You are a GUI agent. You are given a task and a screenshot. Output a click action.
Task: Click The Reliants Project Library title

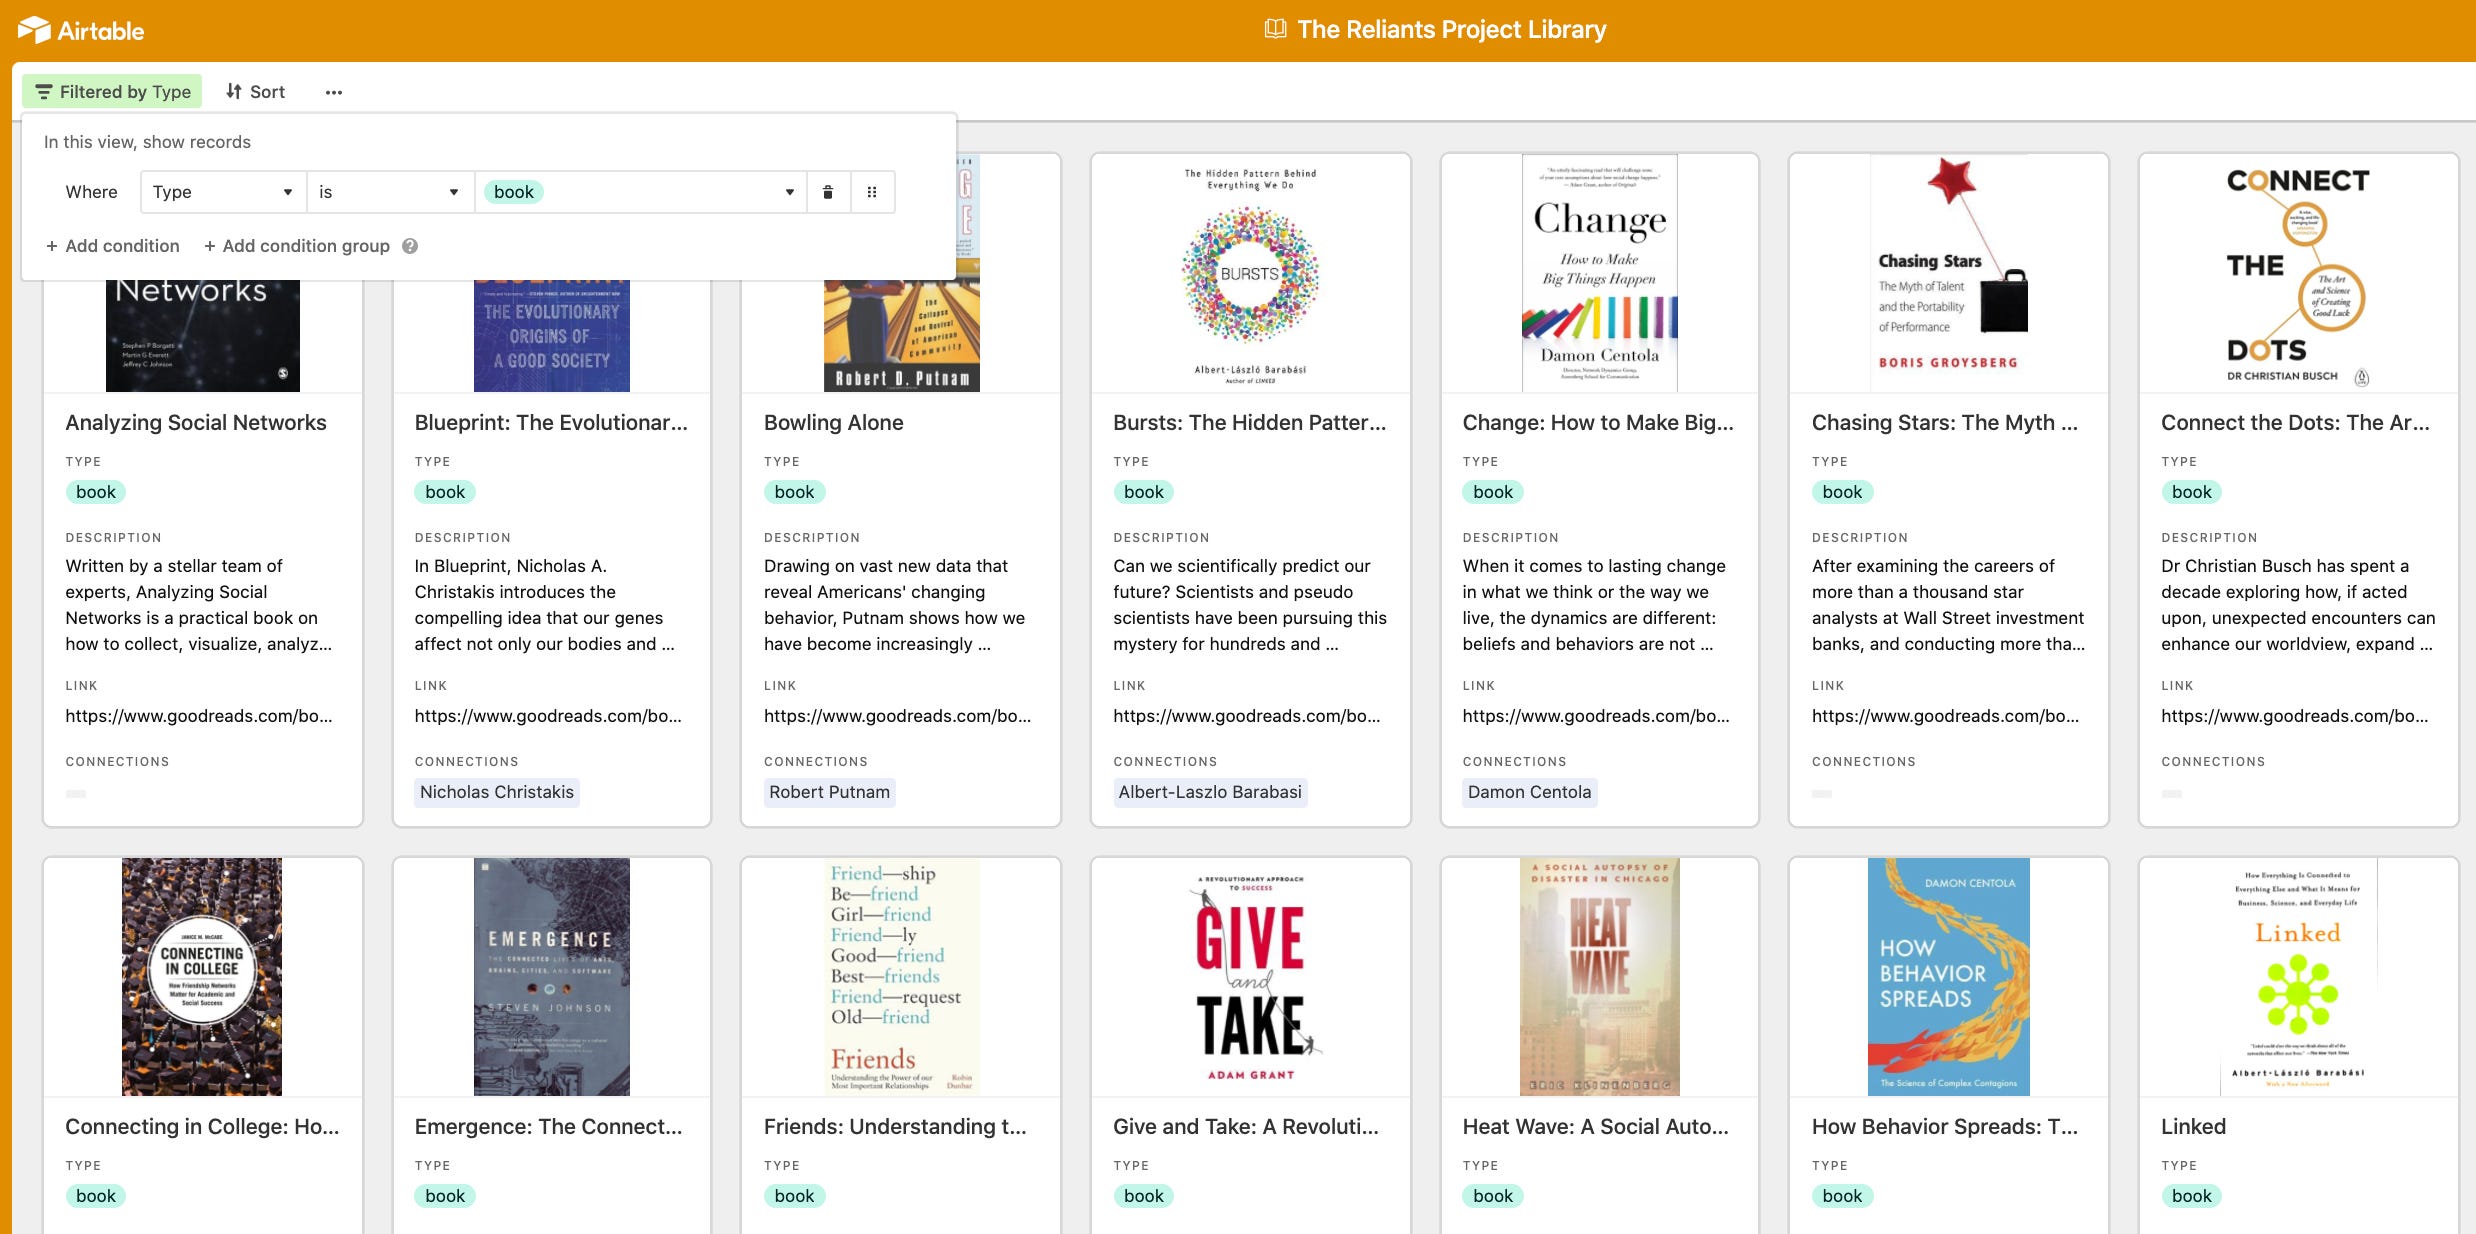click(x=1452, y=30)
